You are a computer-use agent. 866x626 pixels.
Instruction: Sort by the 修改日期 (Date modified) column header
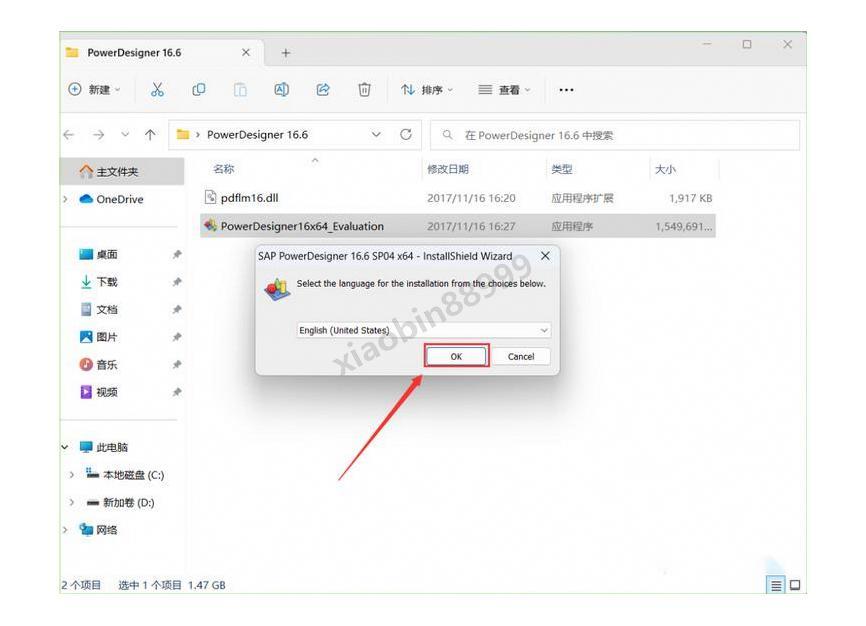[448, 169]
